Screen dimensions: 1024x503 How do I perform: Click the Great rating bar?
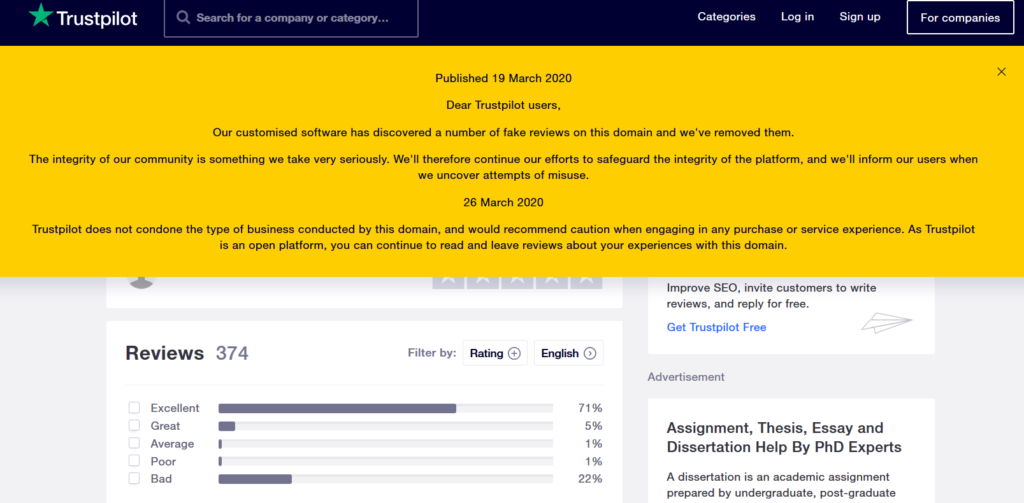click(x=385, y=426)
